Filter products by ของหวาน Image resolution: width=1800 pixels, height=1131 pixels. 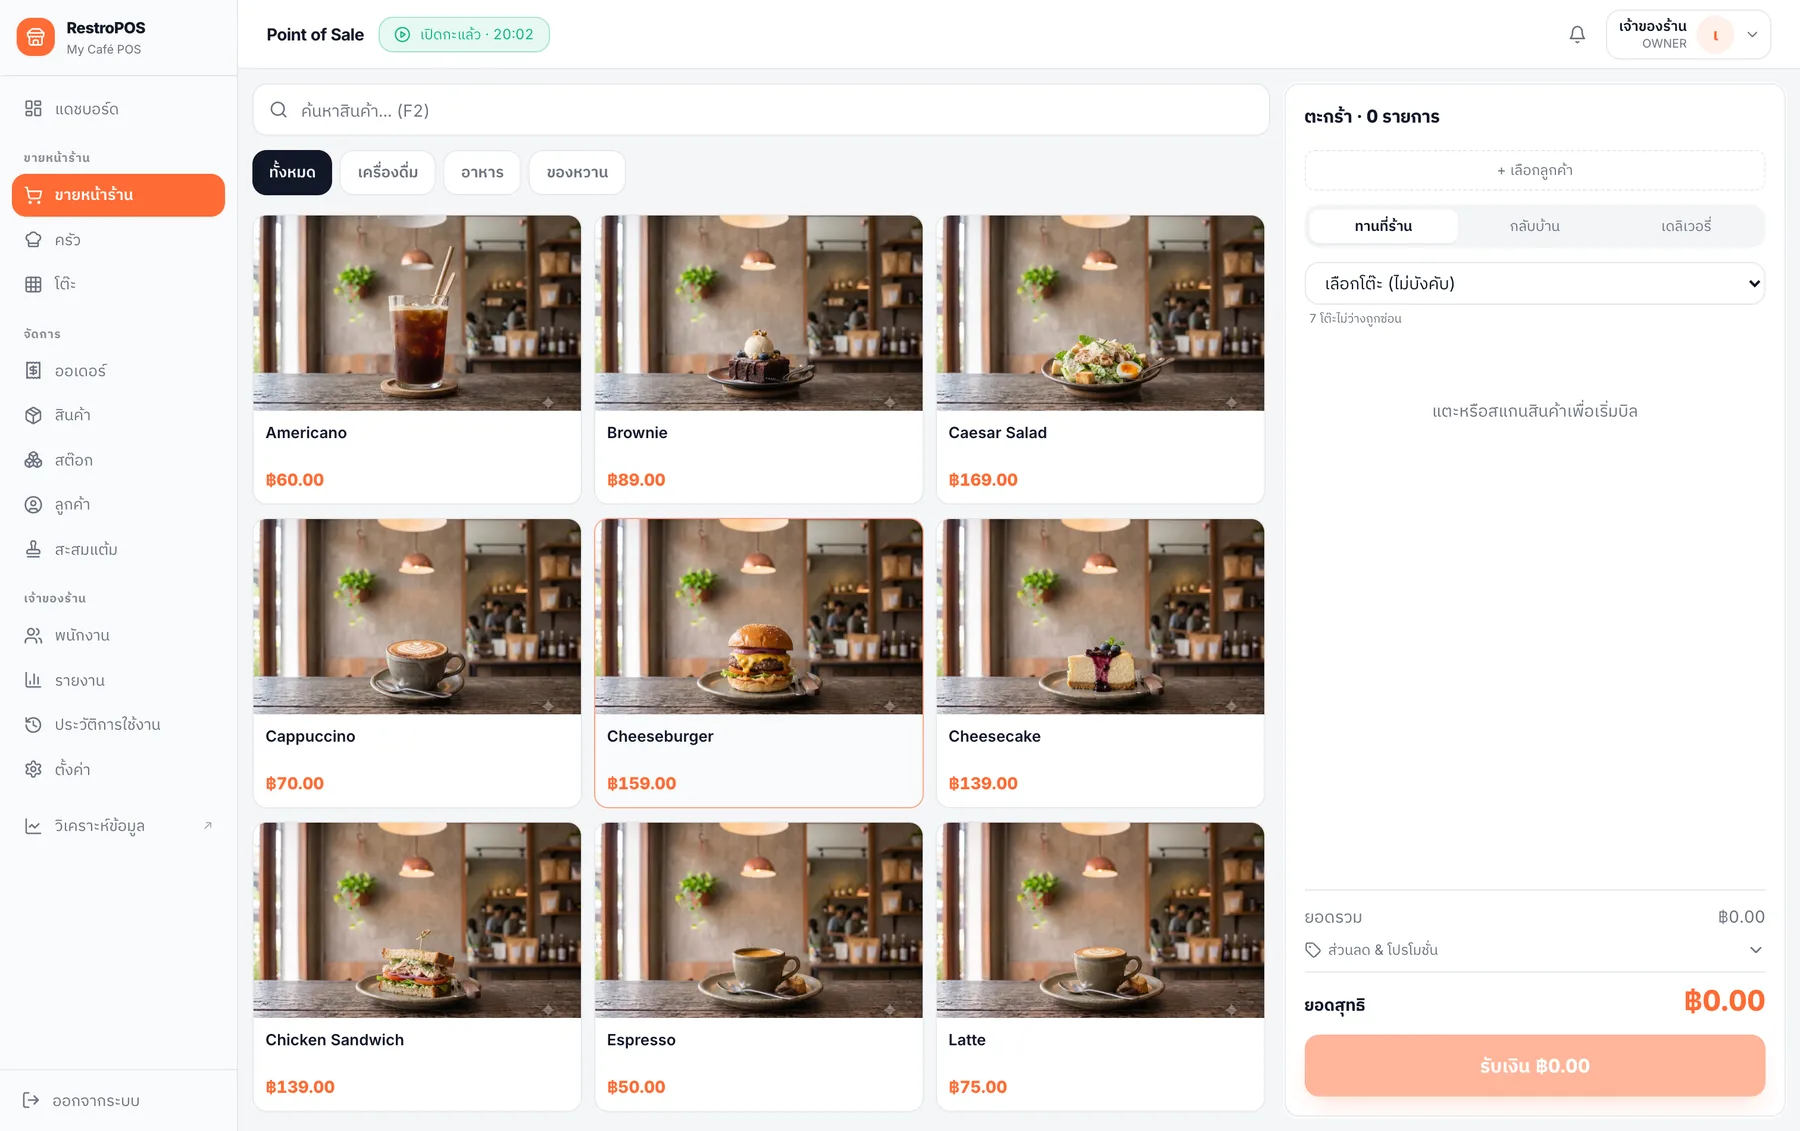click(577, 173)
